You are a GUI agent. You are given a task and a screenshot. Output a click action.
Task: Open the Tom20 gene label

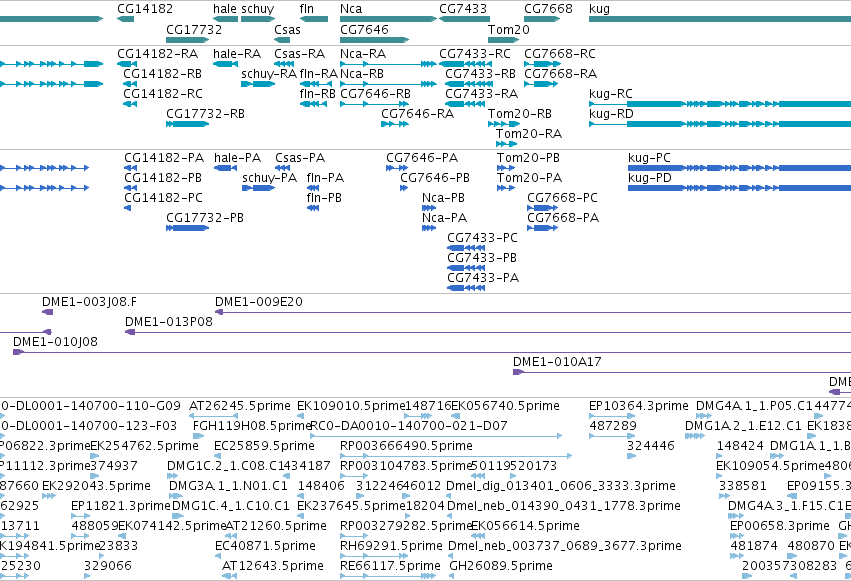(509, 29)
